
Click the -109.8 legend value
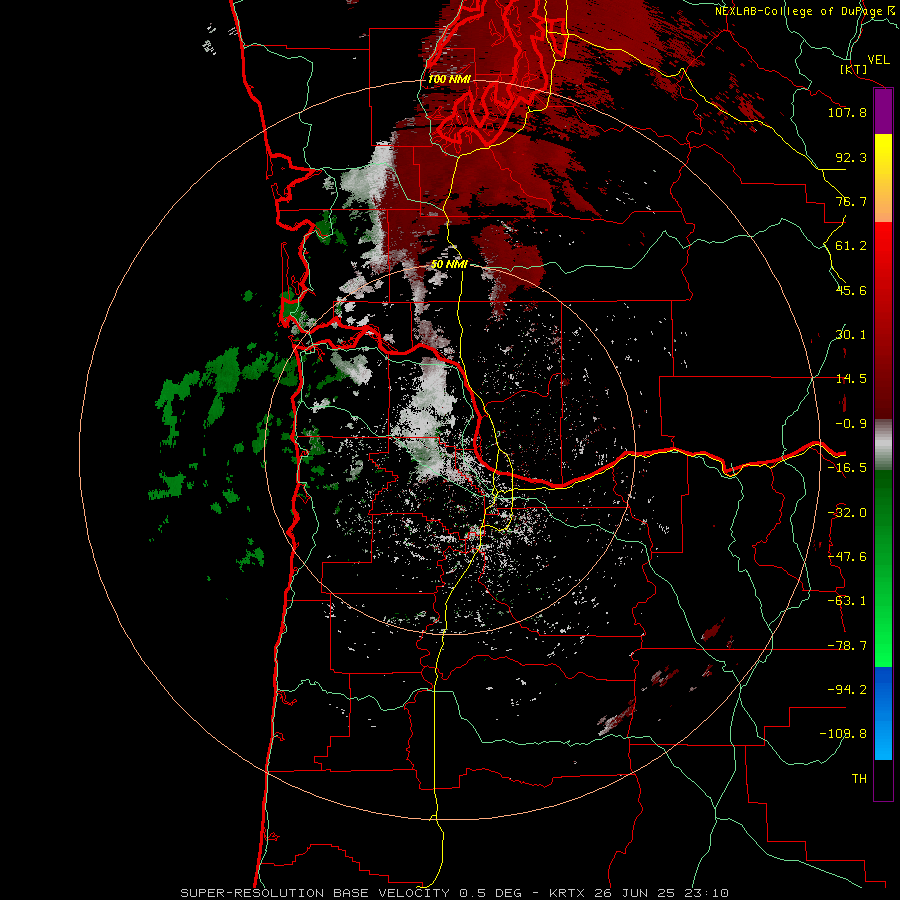pos(843,734)
